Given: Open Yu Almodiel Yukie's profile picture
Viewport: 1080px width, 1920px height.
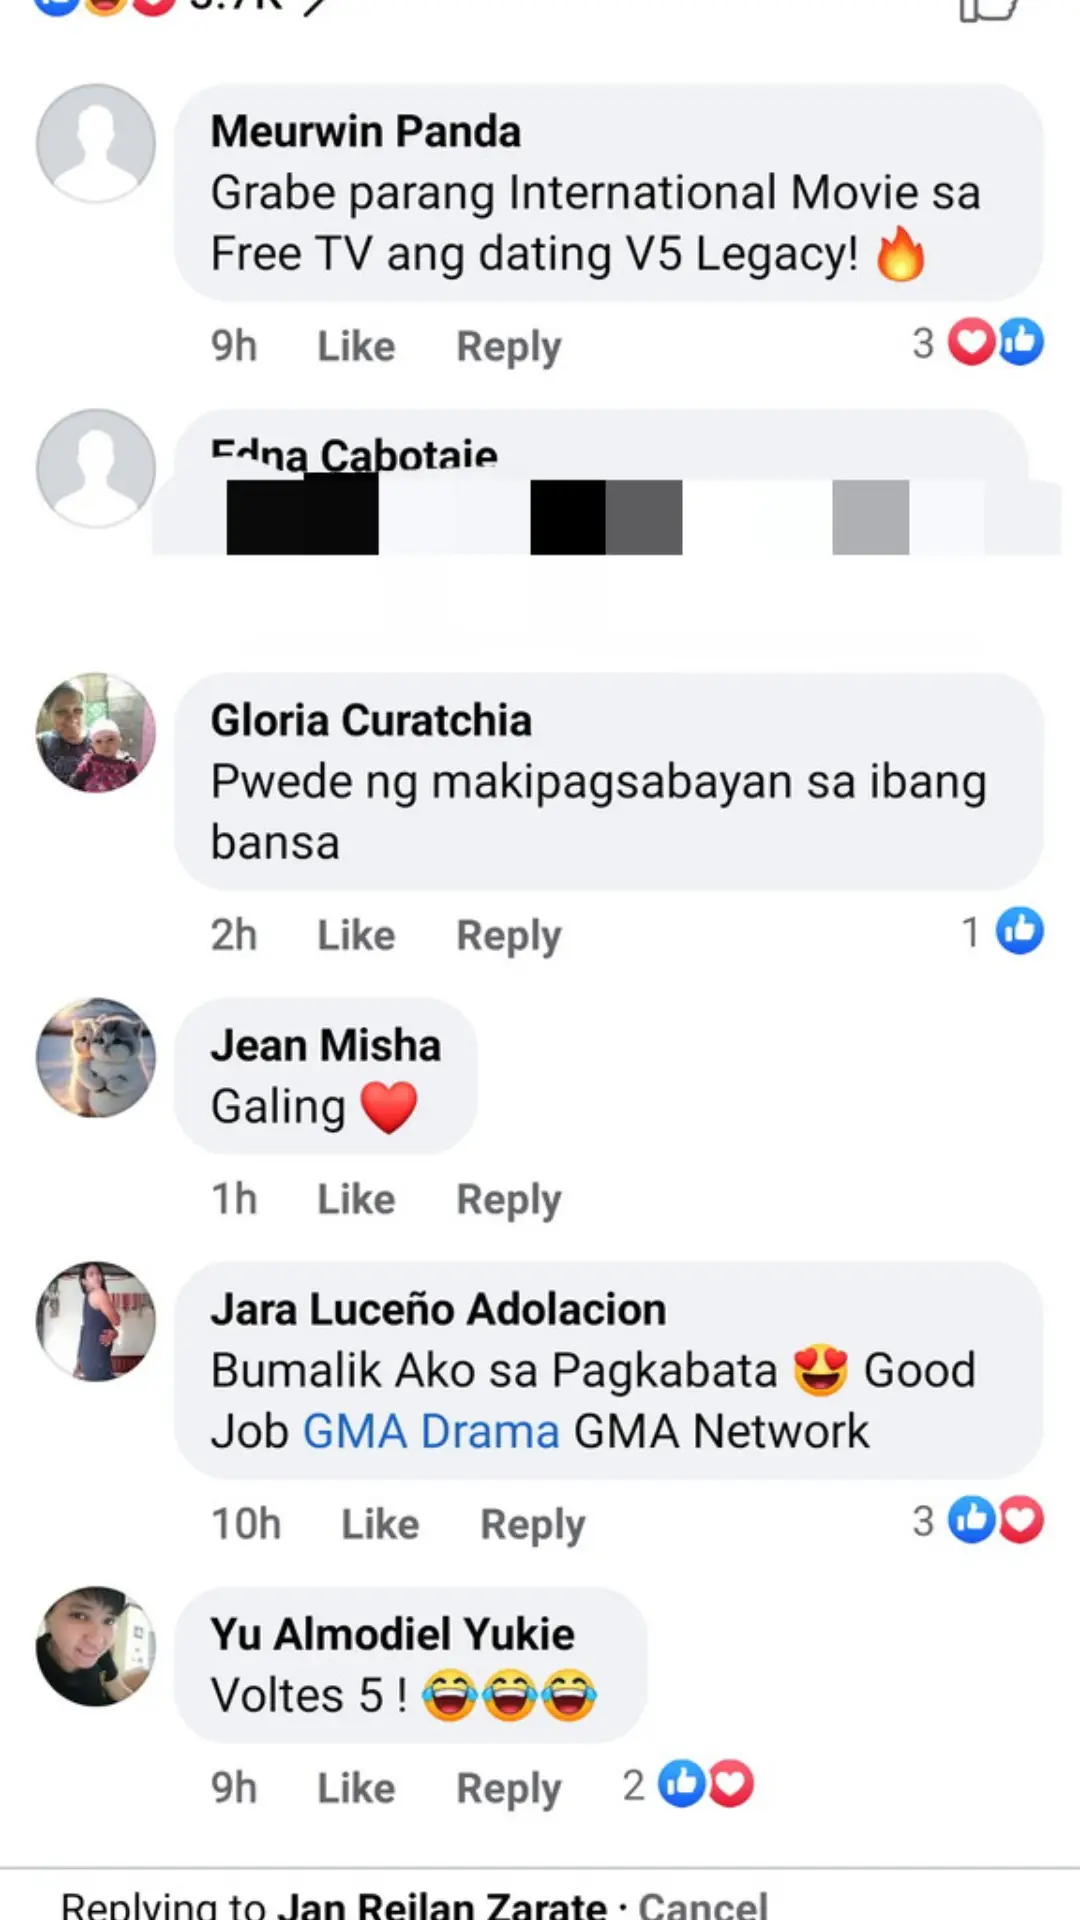Looking at the screenshot, I should (96, 1646).
